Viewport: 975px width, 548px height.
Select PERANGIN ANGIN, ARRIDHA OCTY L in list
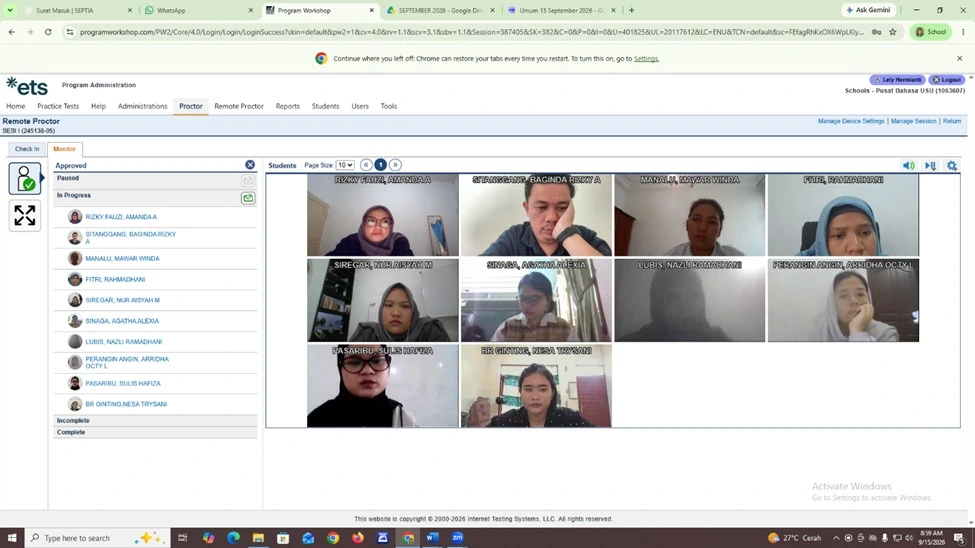[127, 363]
